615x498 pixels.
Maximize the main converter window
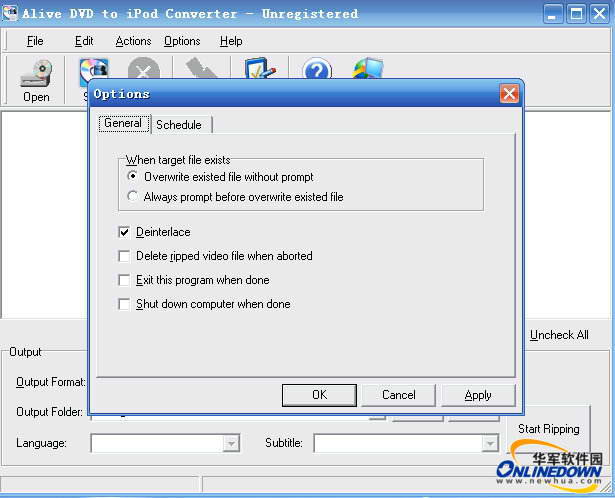[576, 14]
